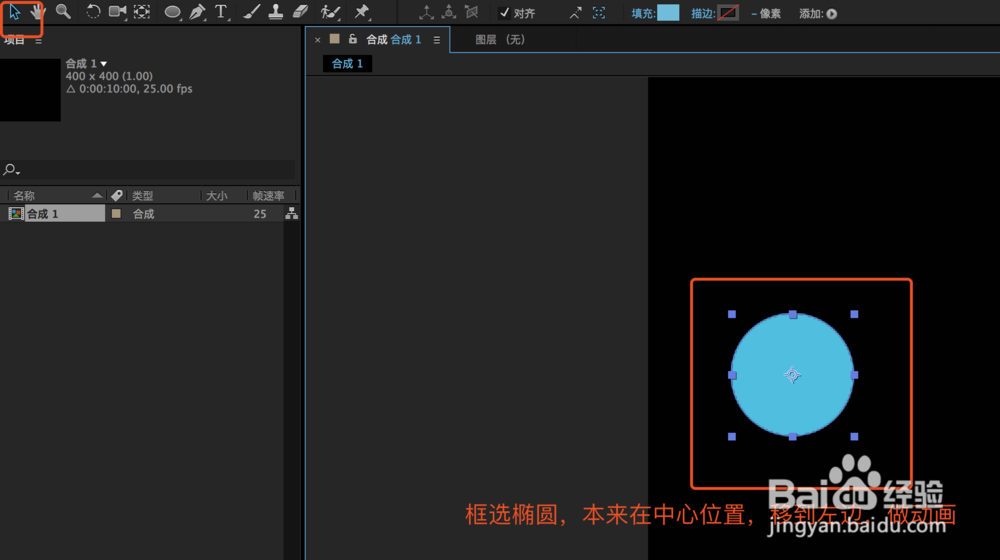Click the project thumbnail preview

coord(30,90)
